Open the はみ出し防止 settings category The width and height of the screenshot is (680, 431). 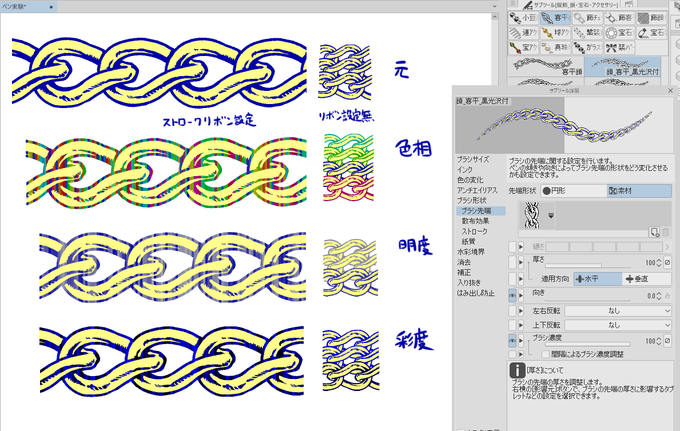point(476,293)
